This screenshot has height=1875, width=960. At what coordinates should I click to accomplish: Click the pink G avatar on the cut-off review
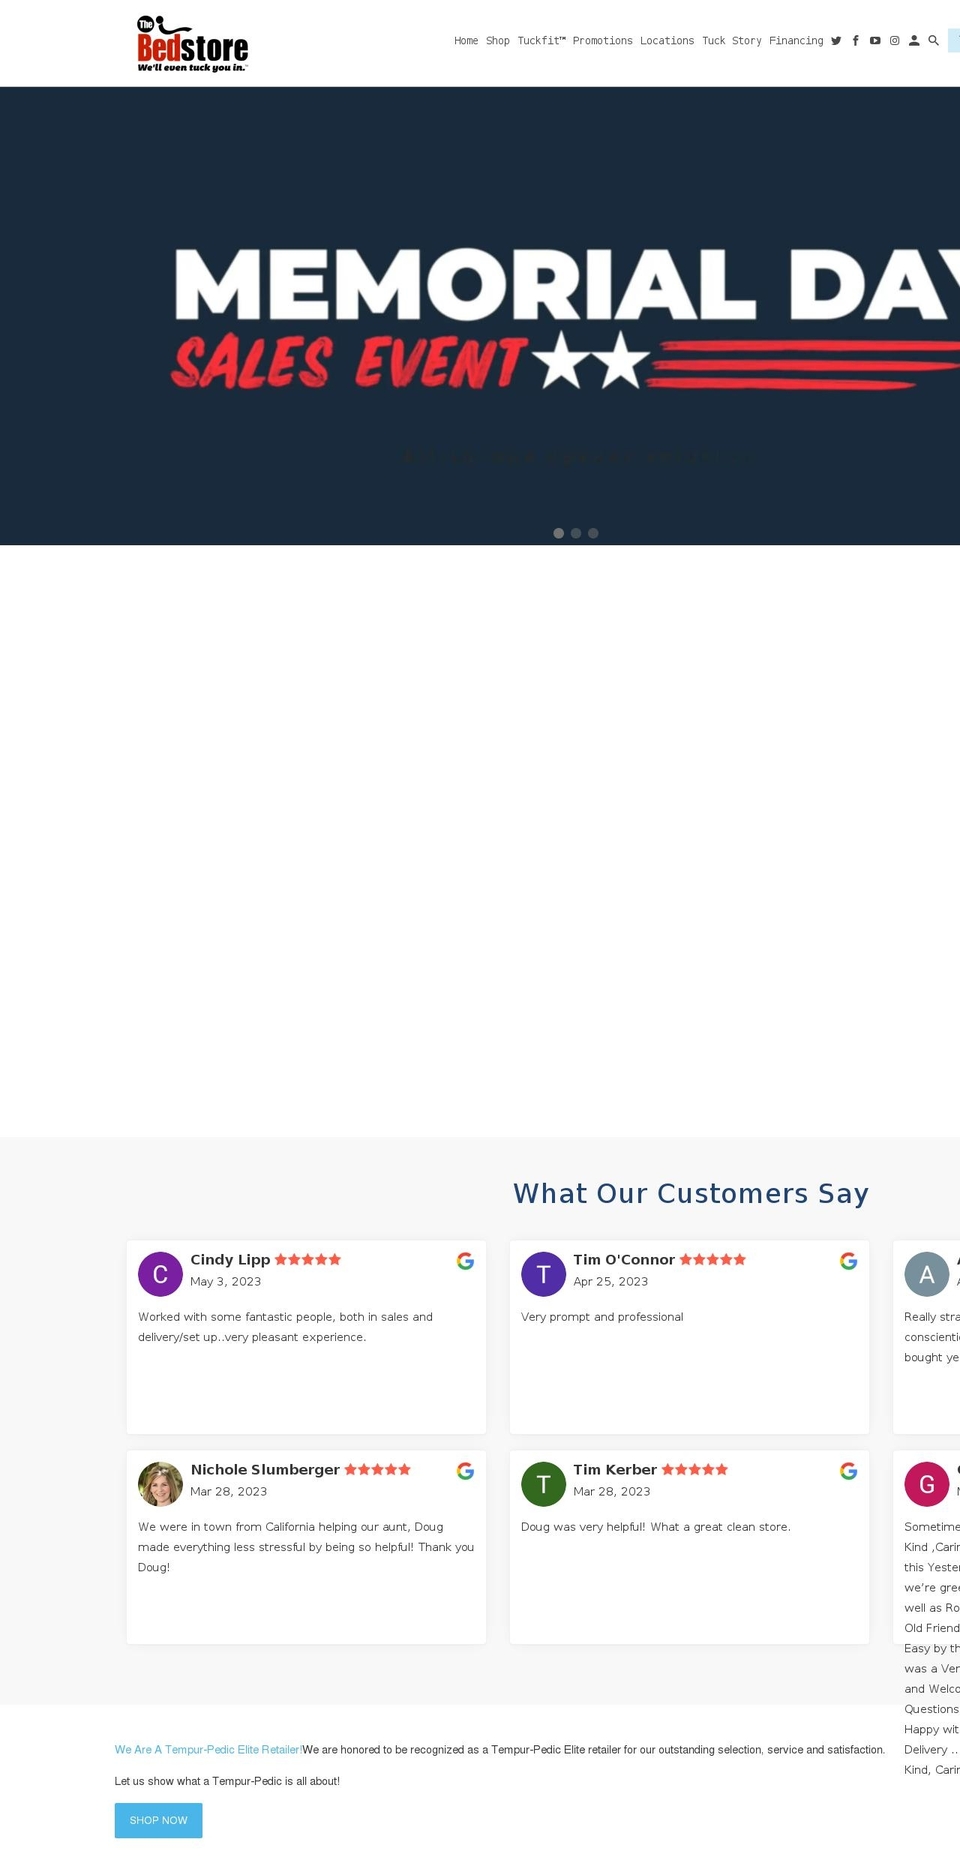pos(927,1484)
